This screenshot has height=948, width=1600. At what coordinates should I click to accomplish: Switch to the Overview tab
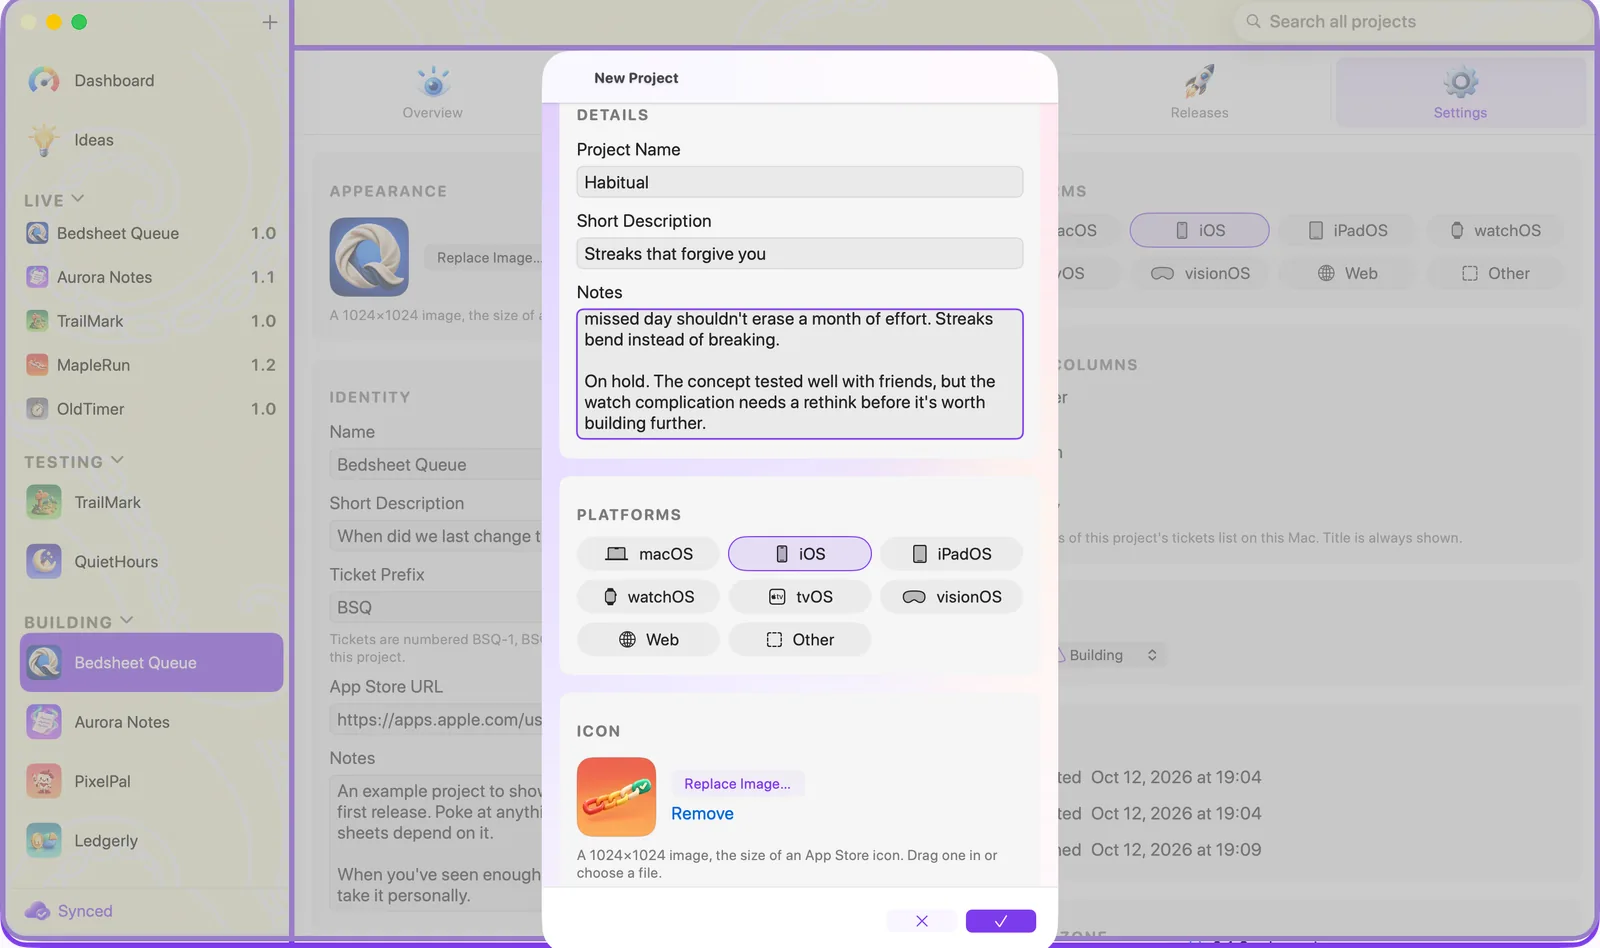pos(432,92)
